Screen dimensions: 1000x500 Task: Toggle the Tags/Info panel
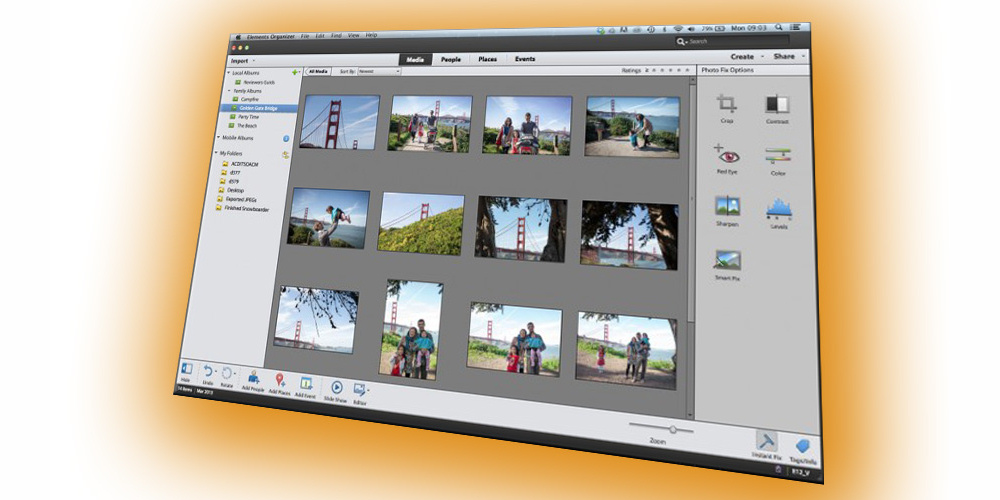coord(803,447)
